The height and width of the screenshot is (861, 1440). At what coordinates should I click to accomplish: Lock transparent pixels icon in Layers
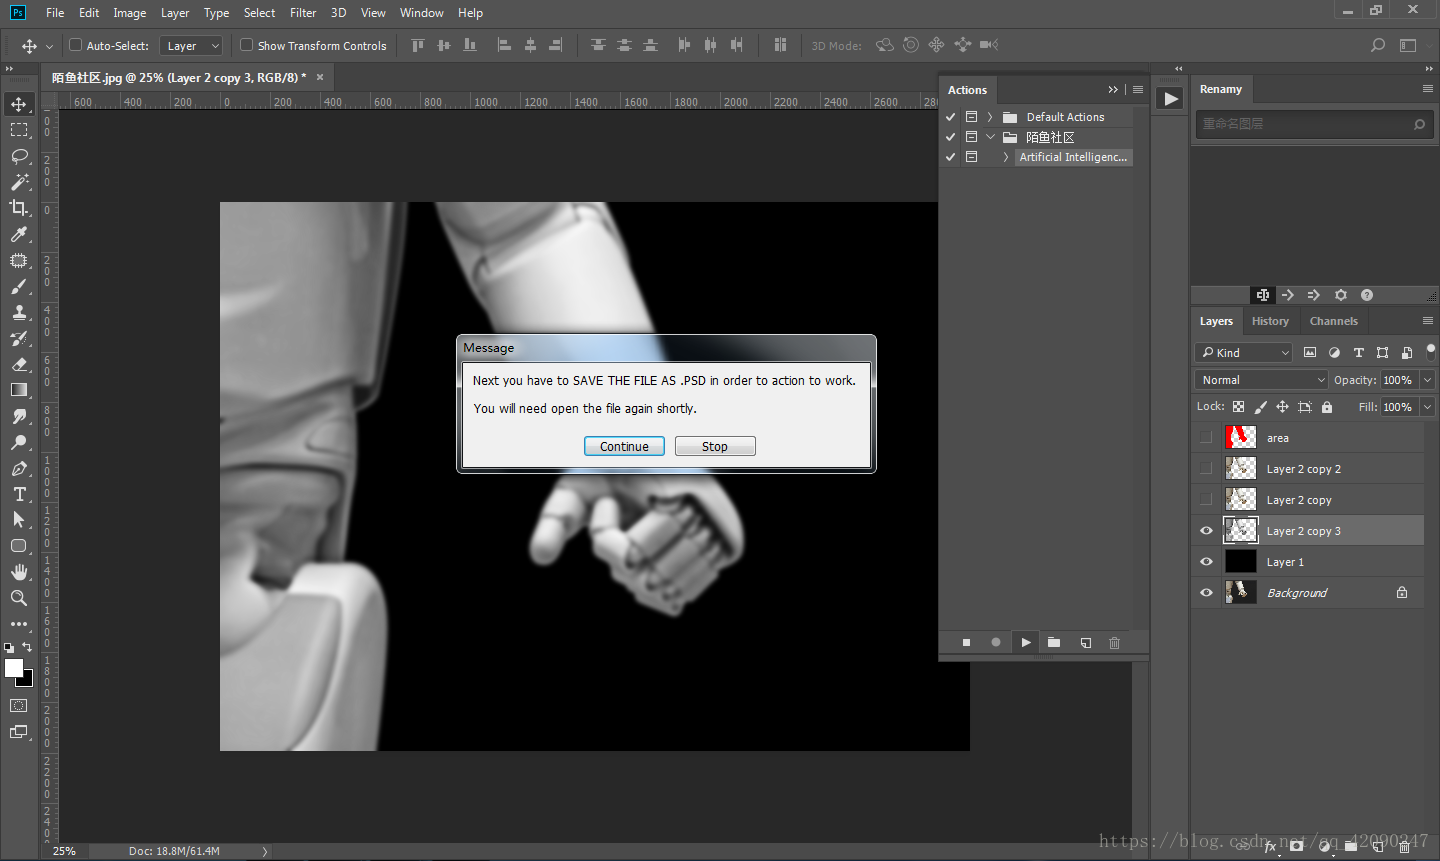click(1238, 407)
